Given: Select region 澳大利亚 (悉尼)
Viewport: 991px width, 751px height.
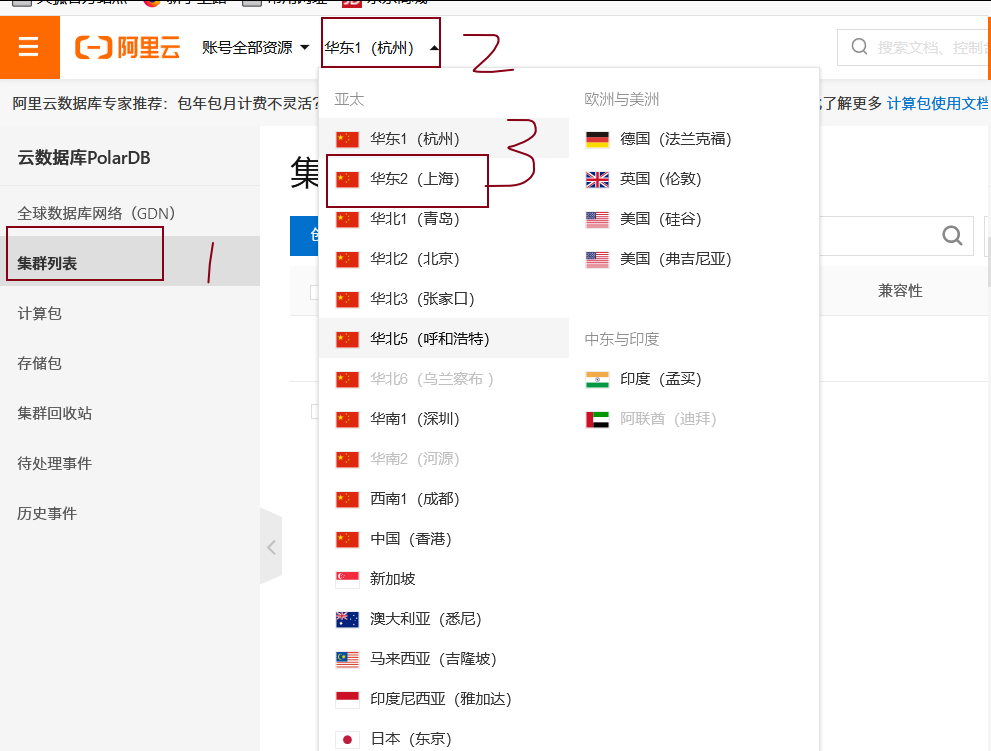Looking at the screenshot, I should tap(444, 618).
